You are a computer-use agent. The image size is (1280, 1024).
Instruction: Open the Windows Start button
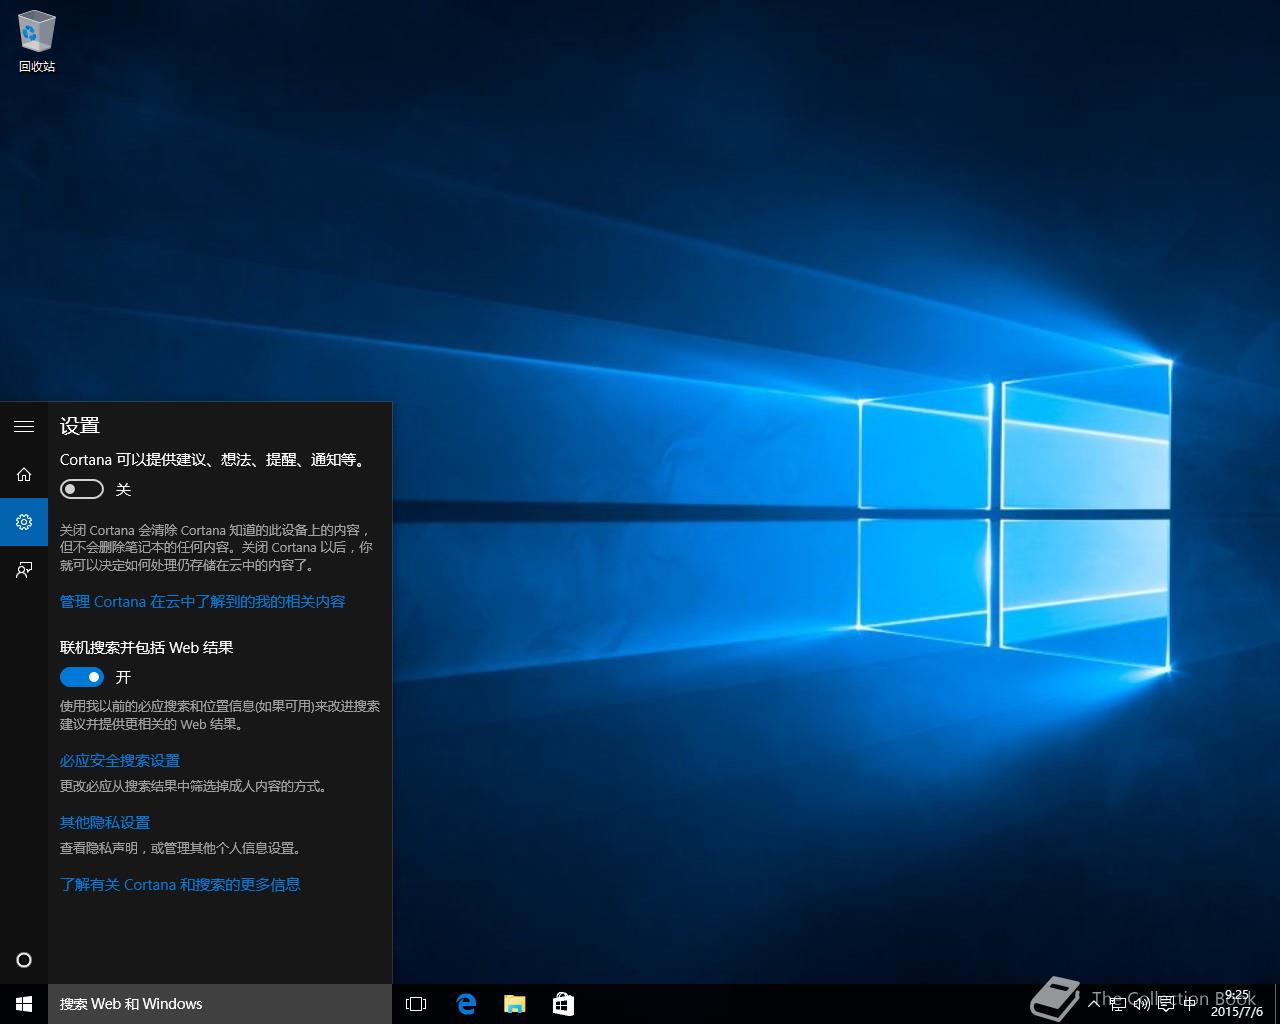[24, 1004]
